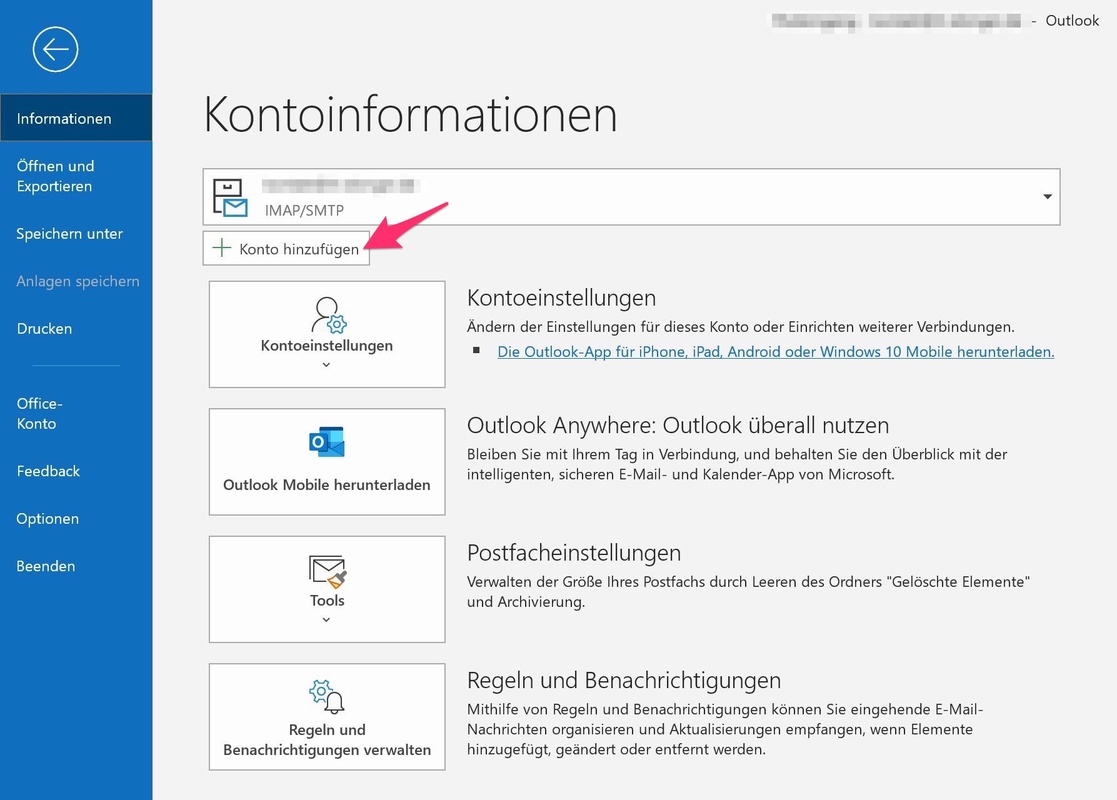Viewport: 1117px width, 800px height.
Task: Click the Kontoeinstellungen section heading
Action: pos(561,298)
